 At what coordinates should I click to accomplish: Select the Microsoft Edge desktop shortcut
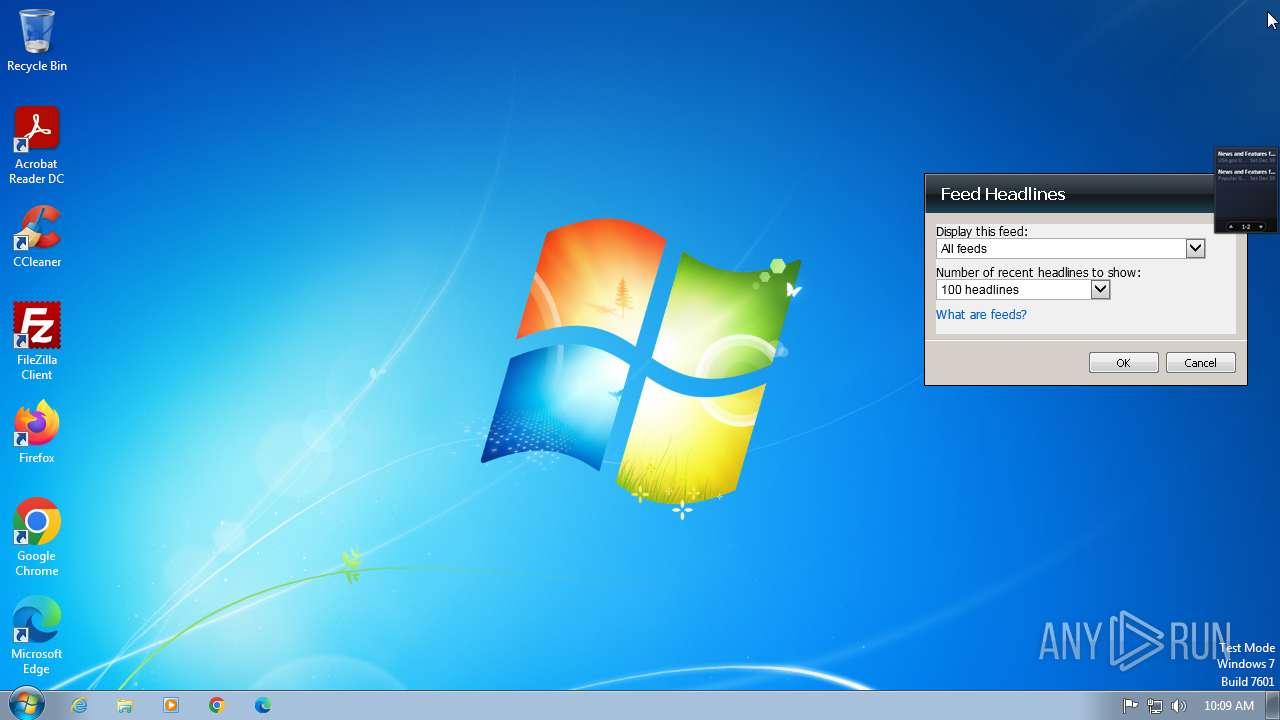point(37,636)
